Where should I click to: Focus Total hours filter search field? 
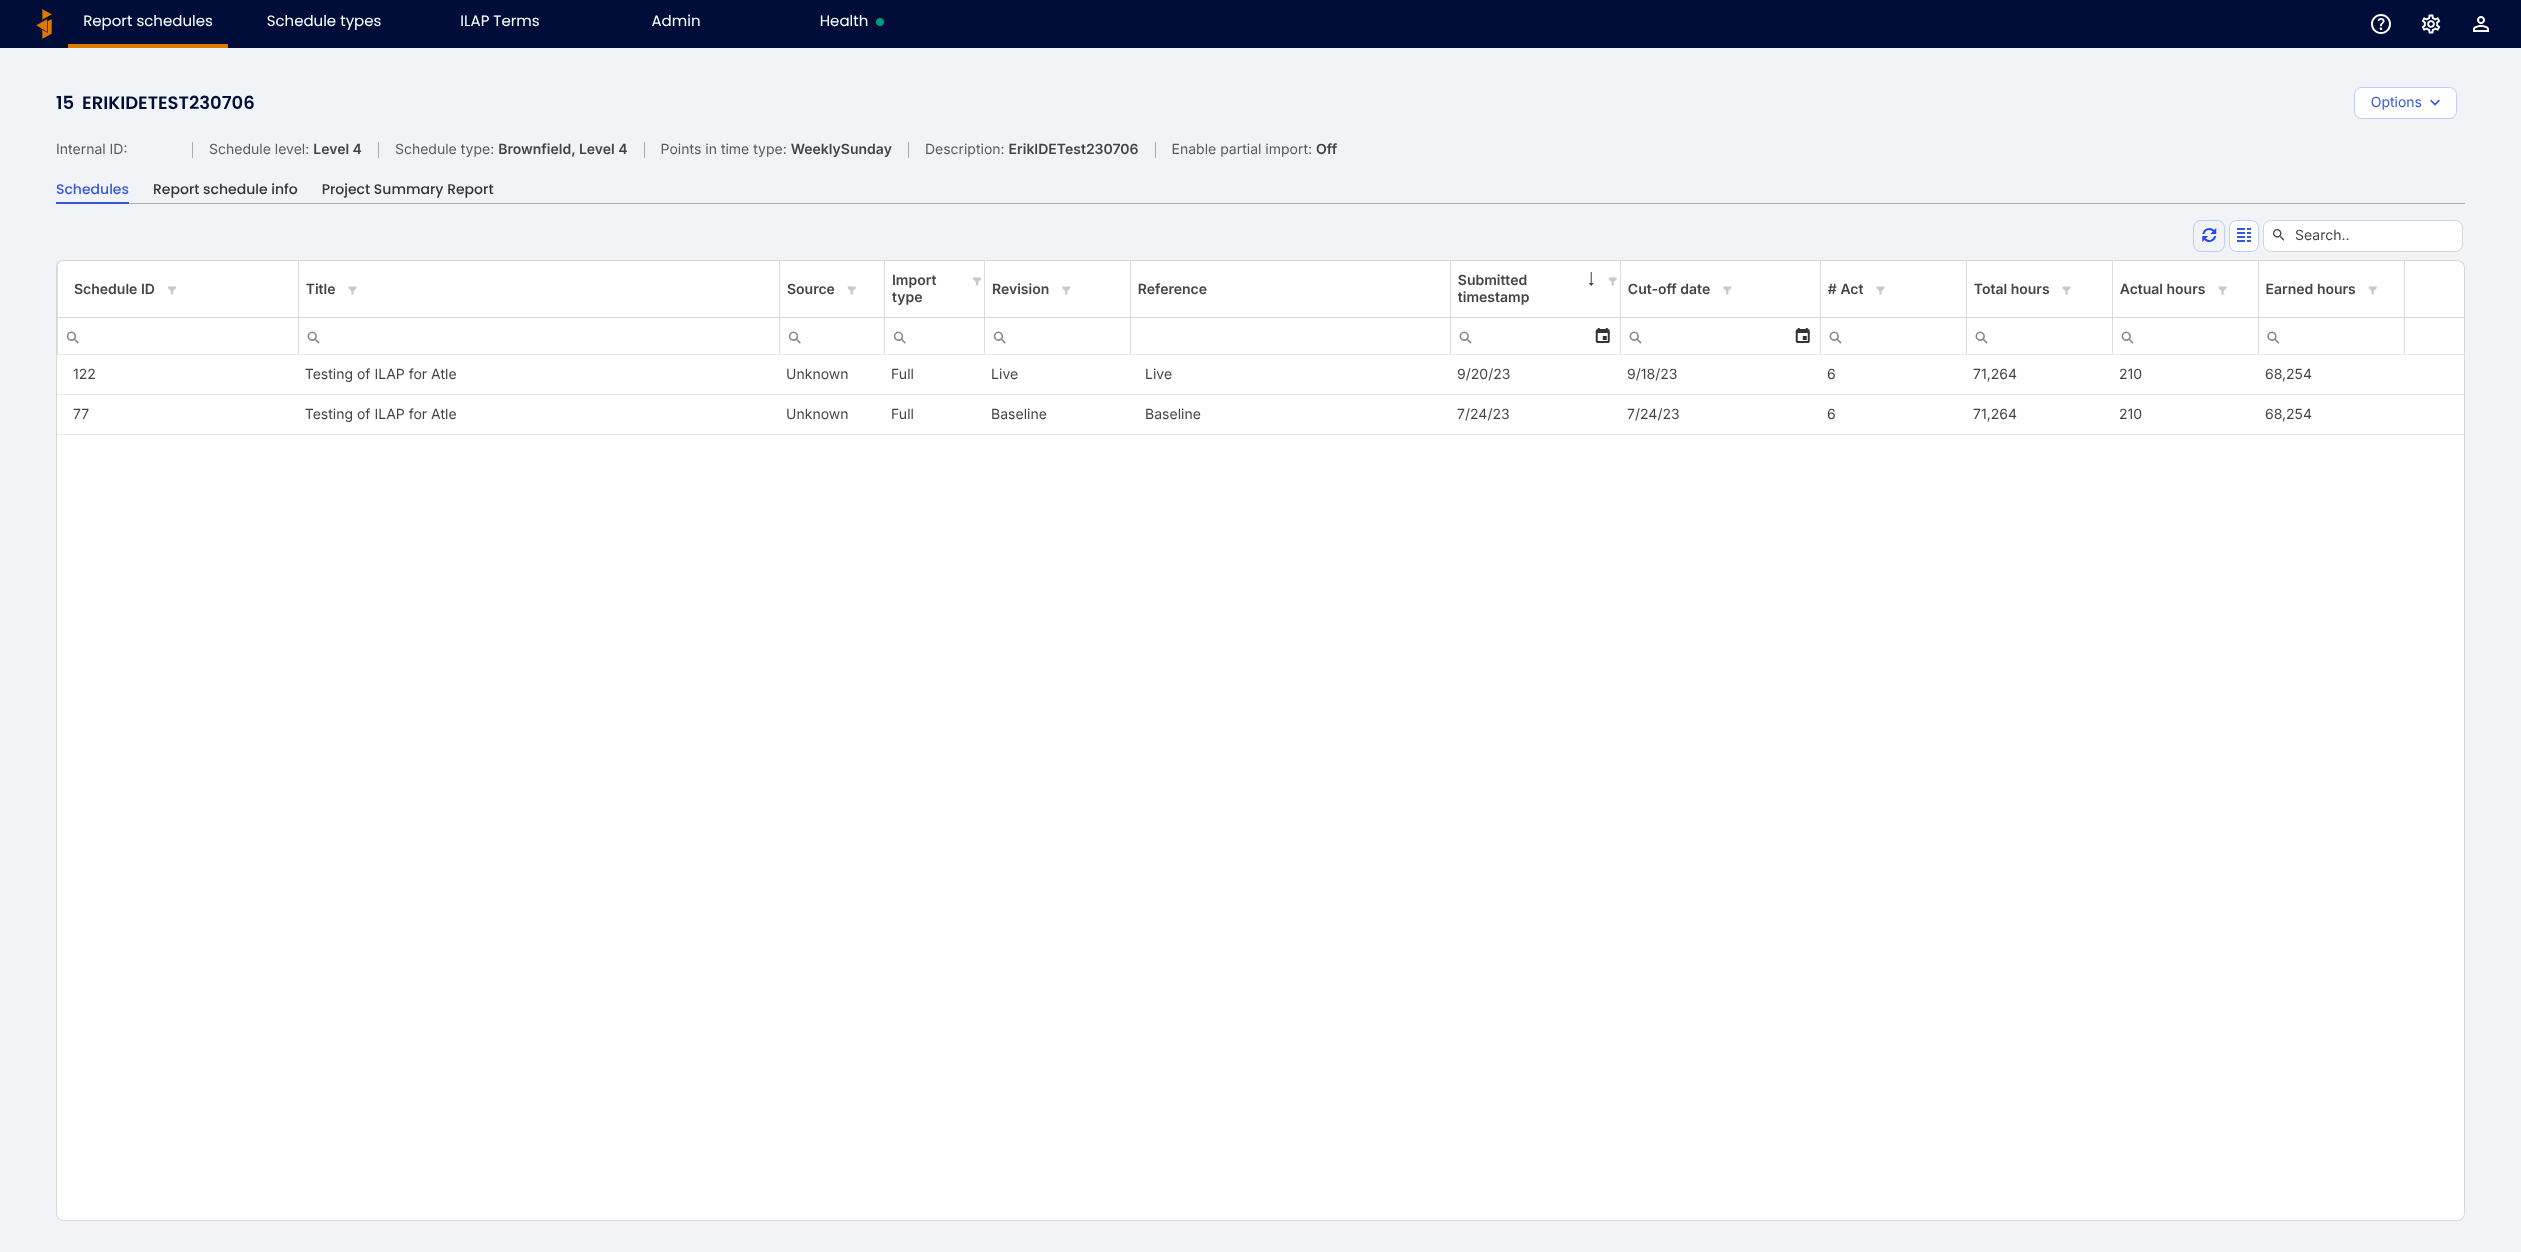(2039, 337)
